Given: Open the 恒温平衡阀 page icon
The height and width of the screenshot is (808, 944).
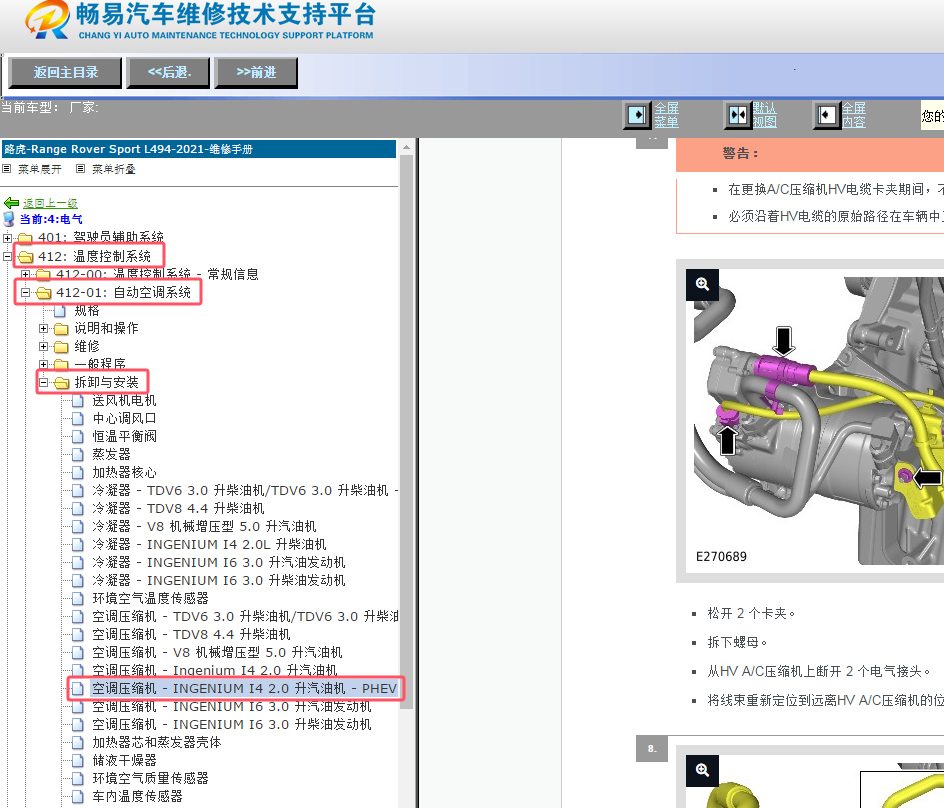Looking at the screenshot, I should [78, 437].
